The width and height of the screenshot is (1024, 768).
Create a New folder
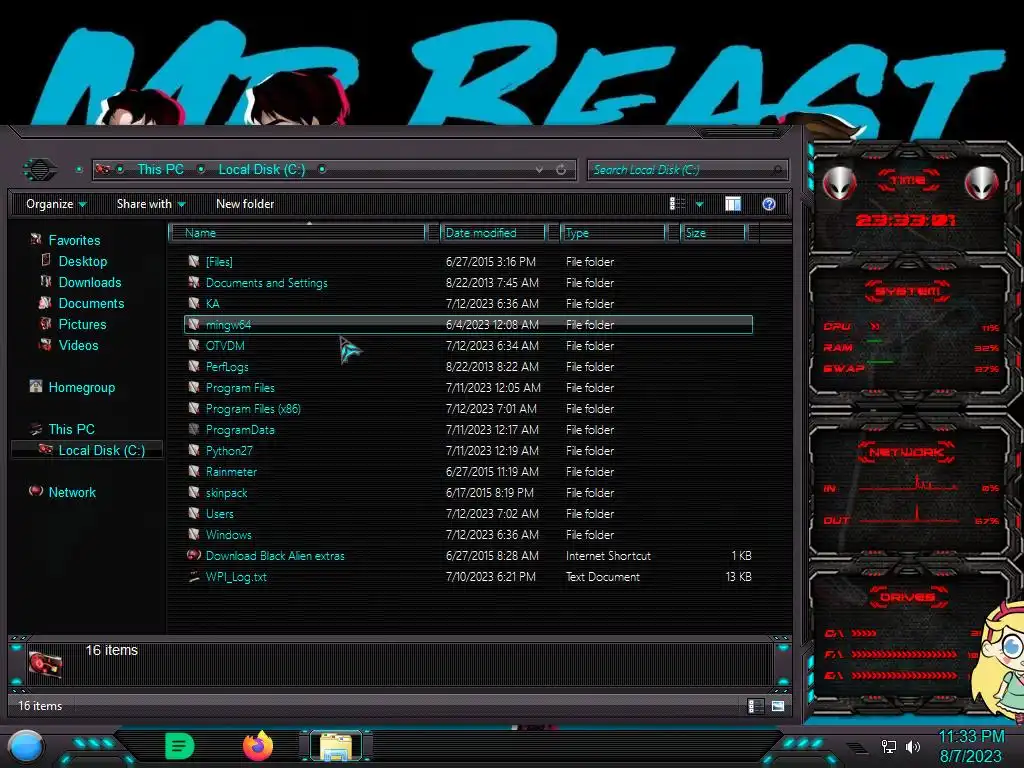pos(245,204)
